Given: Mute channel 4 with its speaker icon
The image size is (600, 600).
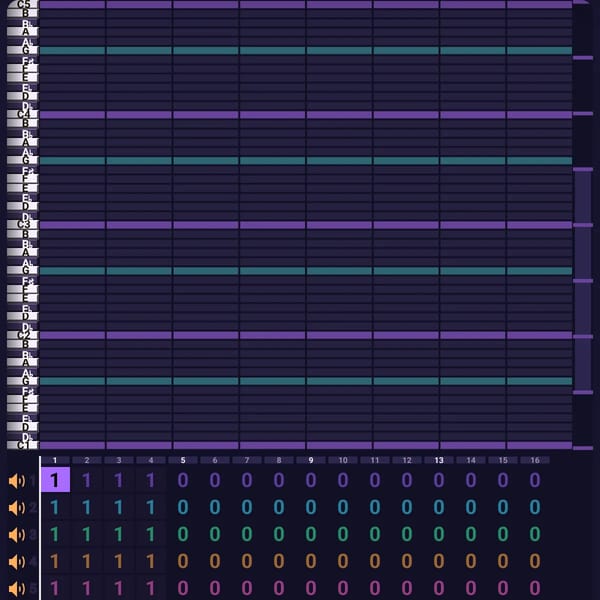Looking at the screenshot, I should coord(17,561).
